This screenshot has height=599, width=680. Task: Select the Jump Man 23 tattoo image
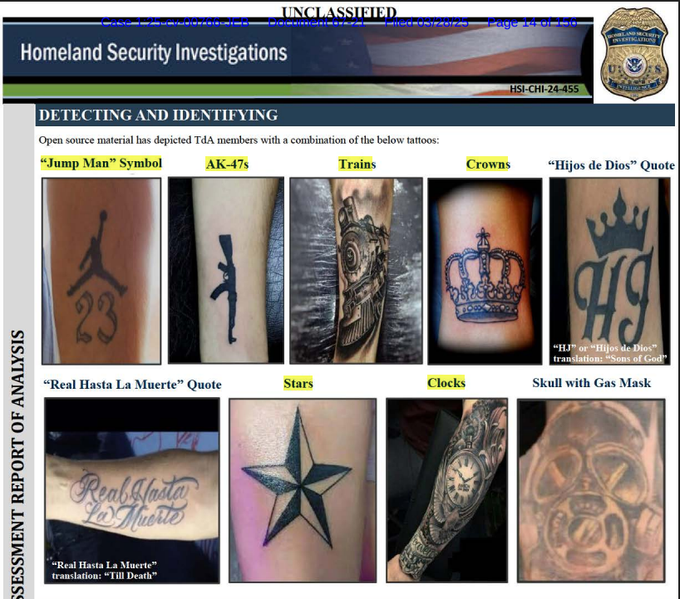point(101,271)
